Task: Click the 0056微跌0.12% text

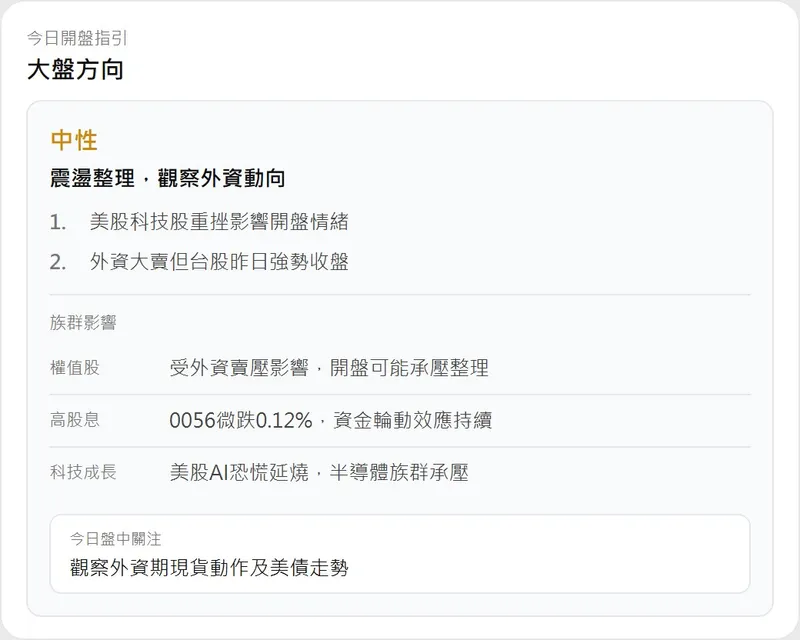Action: coord(240,421)
